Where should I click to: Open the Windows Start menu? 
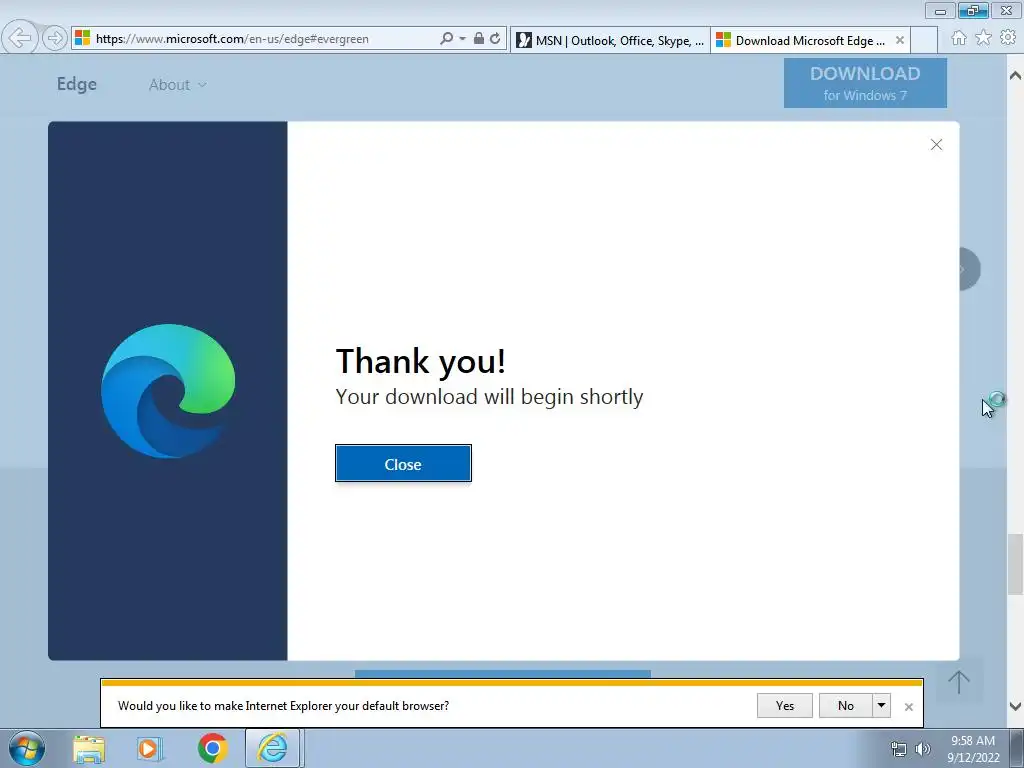tap(27, 748)
